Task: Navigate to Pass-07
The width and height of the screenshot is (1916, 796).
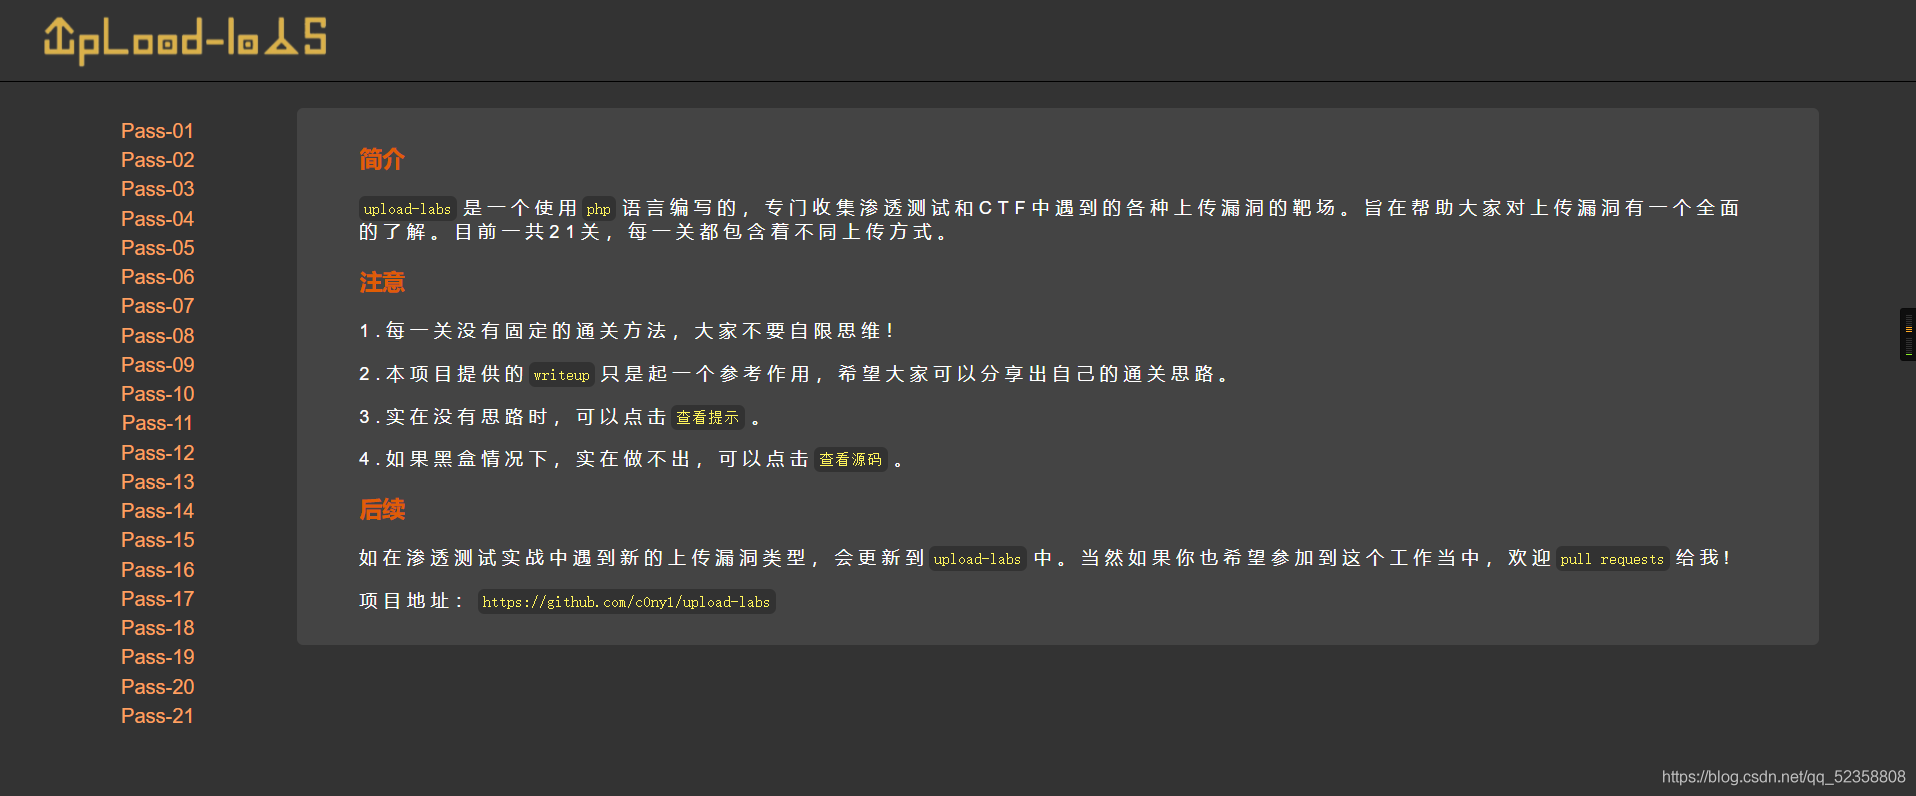Action: (157, 306)
